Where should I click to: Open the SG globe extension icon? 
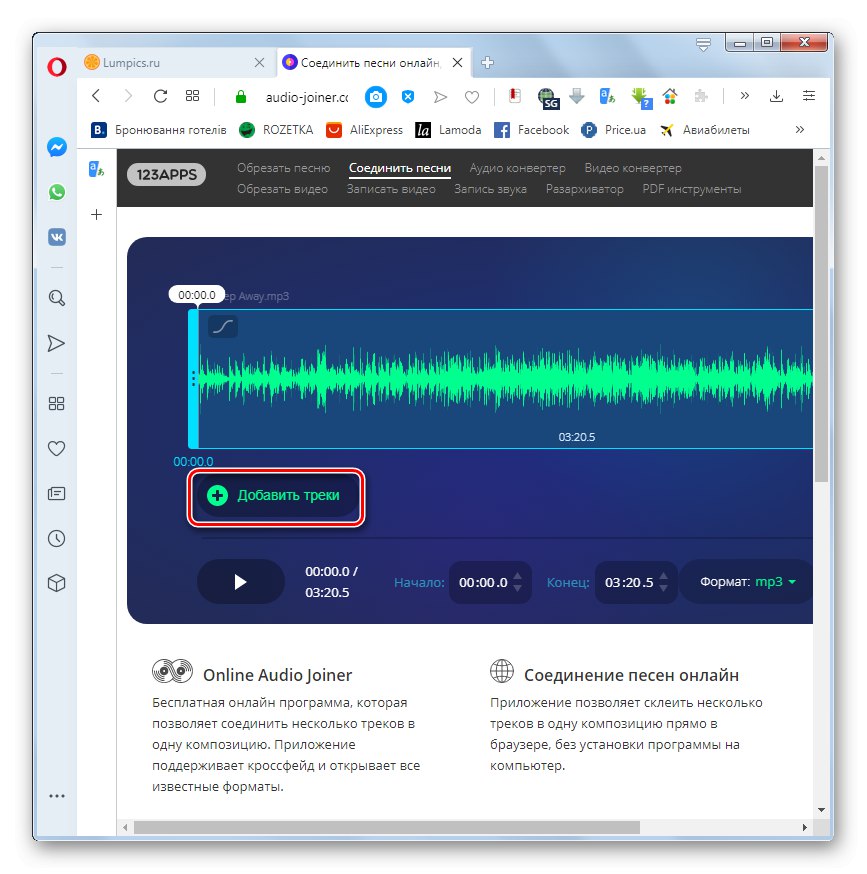(x=548, y=98)
